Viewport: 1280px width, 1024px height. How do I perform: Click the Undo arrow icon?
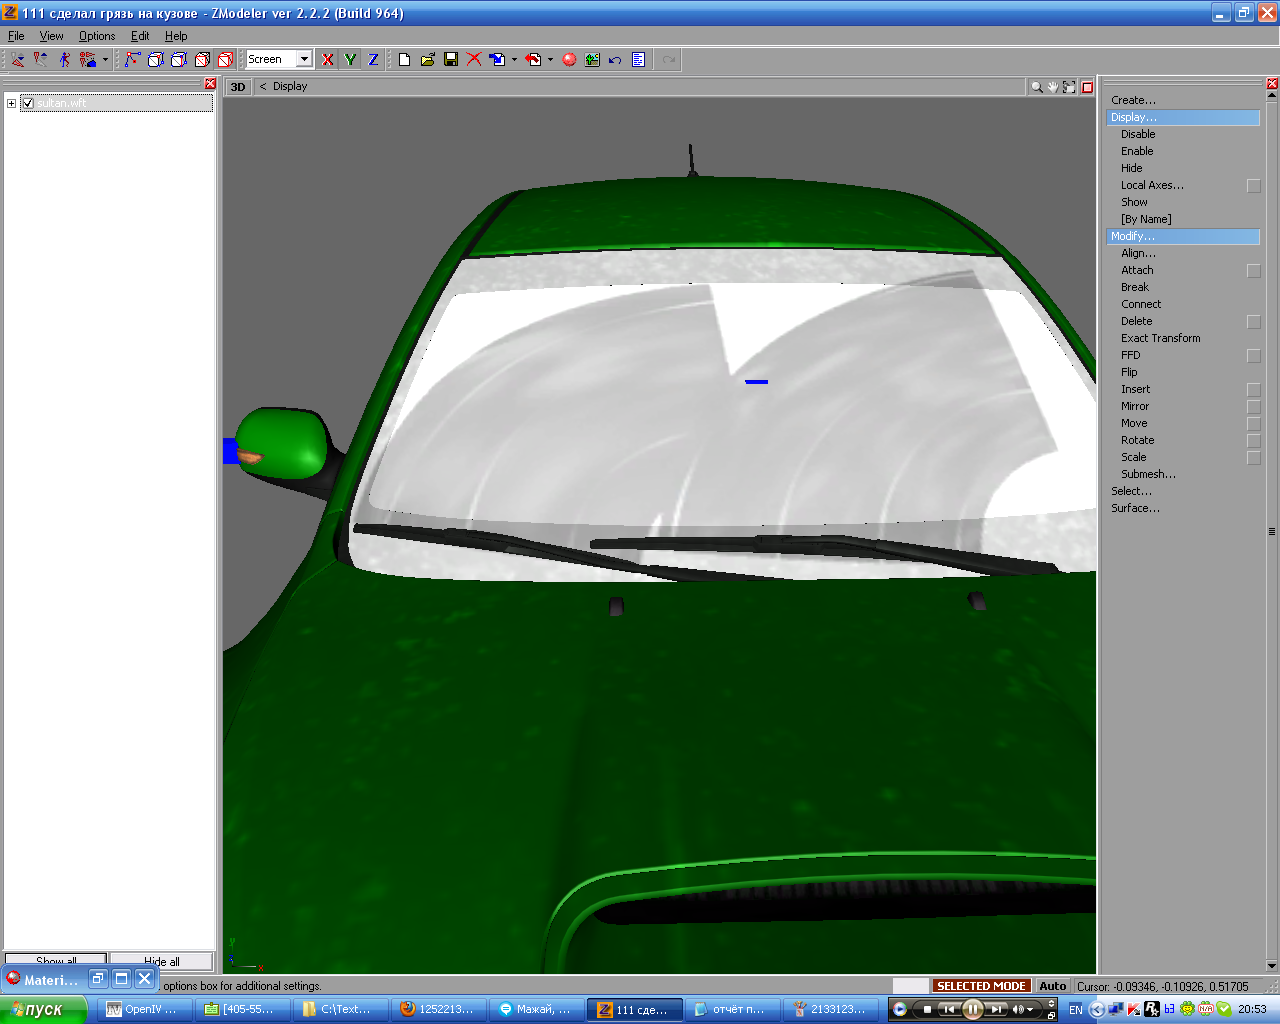[615, 60]
